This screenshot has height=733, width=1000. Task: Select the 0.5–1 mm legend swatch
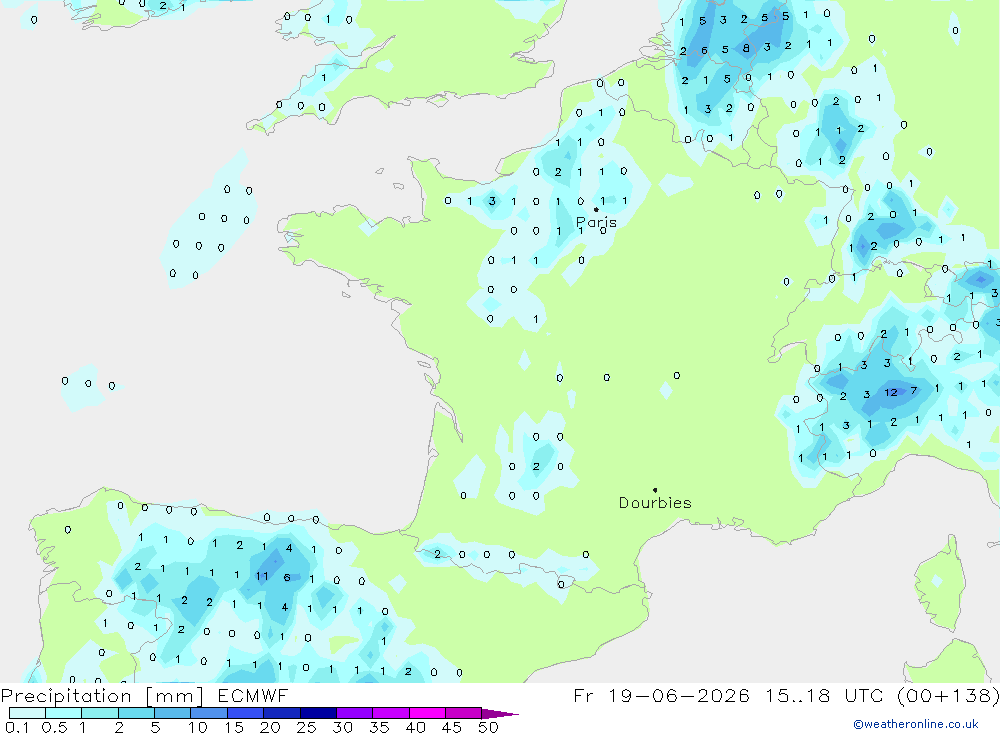pyautogui.click(x=64, y=713)
